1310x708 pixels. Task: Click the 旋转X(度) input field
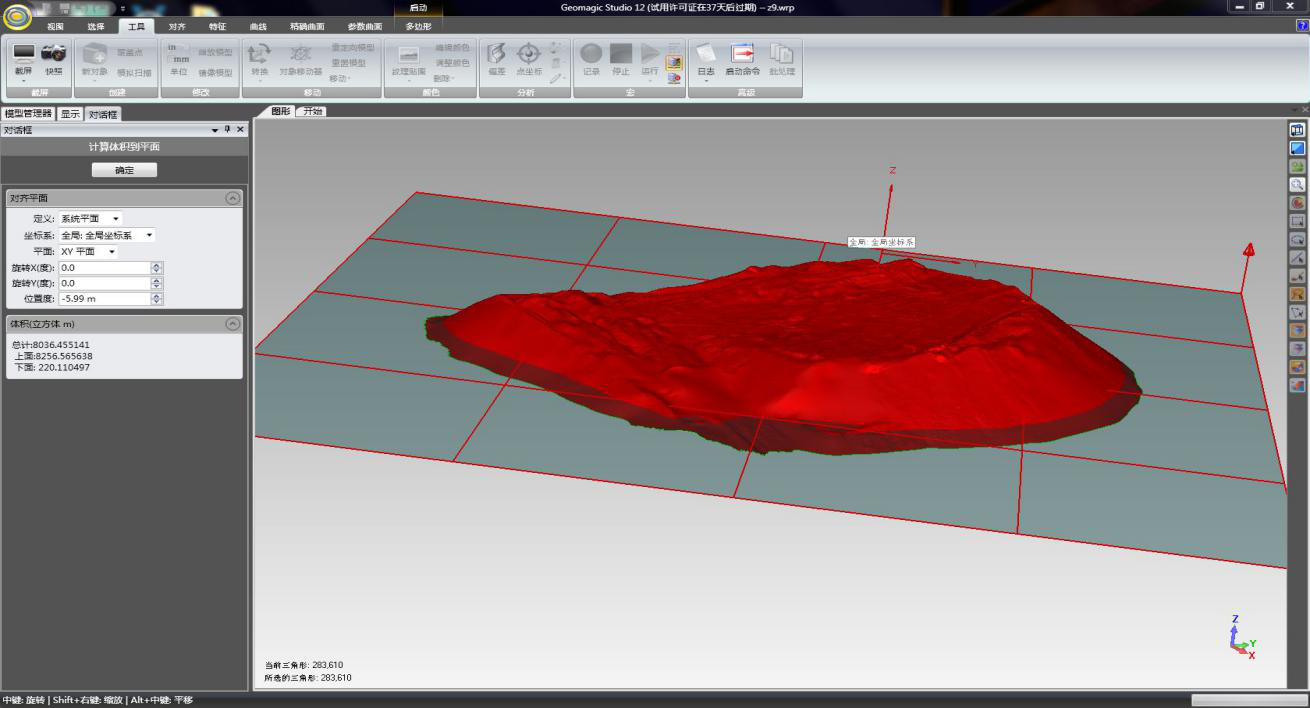click(x=103, y=268)
